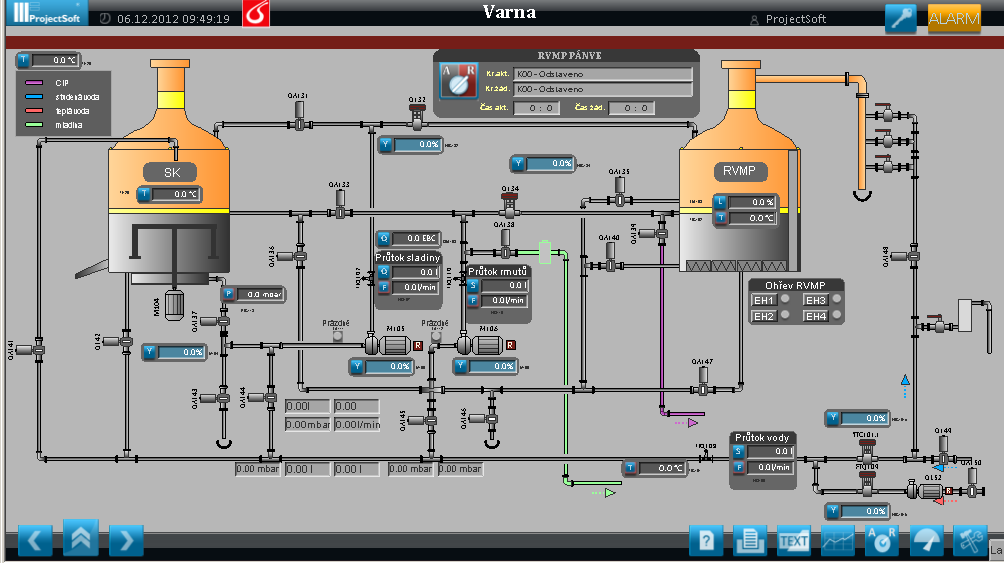Select valve QA146
The width and height of the screenshot is (1004, 563).
(x=484, y=419)
